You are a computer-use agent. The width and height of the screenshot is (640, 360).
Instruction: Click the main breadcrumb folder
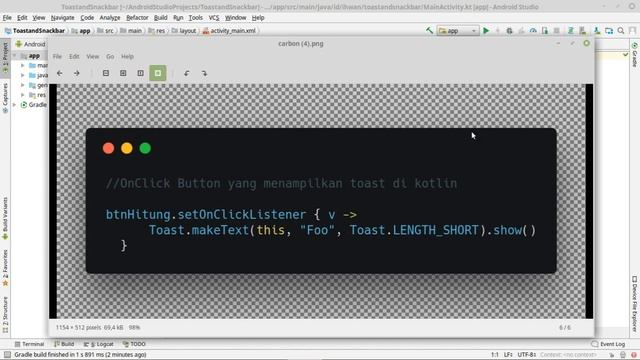click(x=131, y=31)
